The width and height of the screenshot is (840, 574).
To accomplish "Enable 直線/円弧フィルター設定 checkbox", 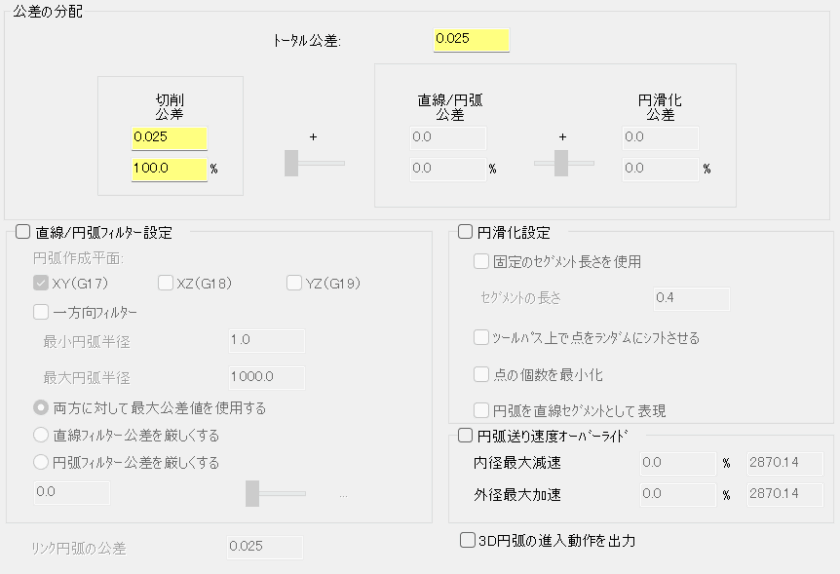I will 24,233.
